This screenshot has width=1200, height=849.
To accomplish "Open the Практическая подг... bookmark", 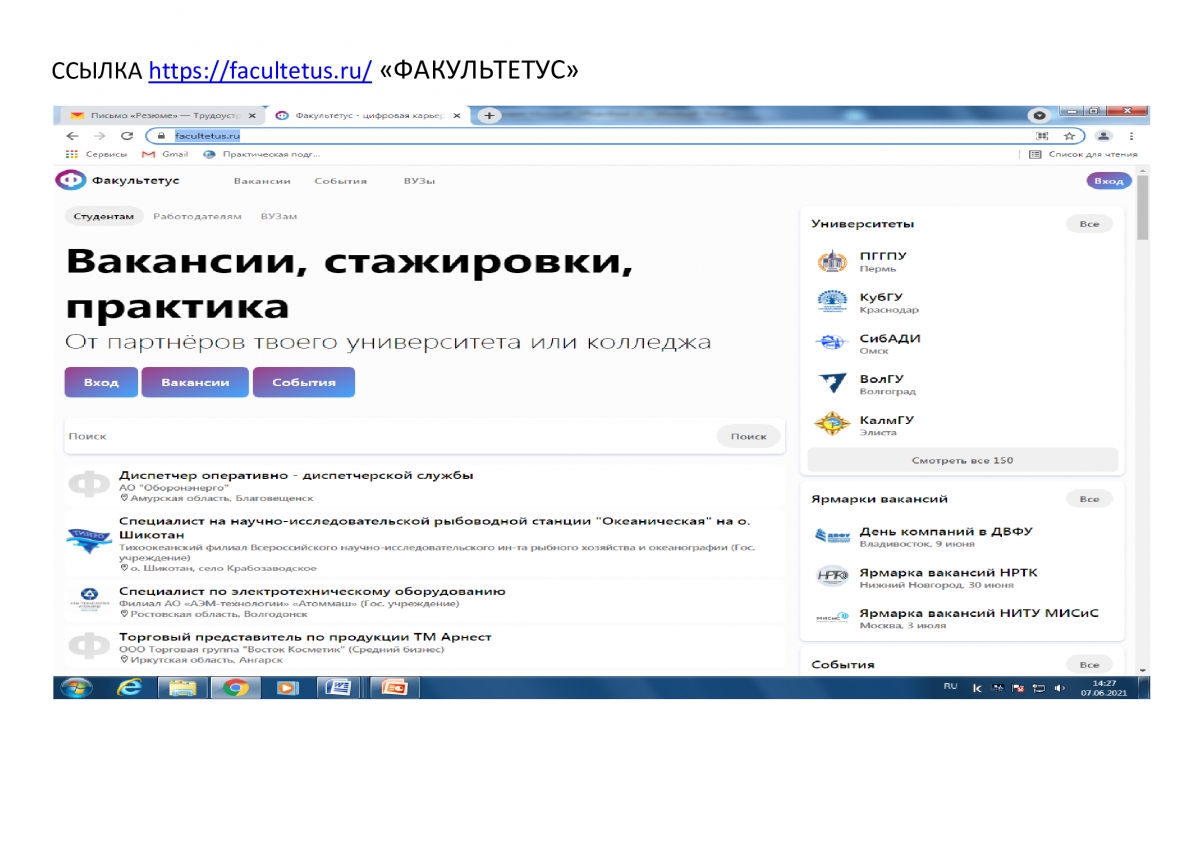I will point(262,154).
